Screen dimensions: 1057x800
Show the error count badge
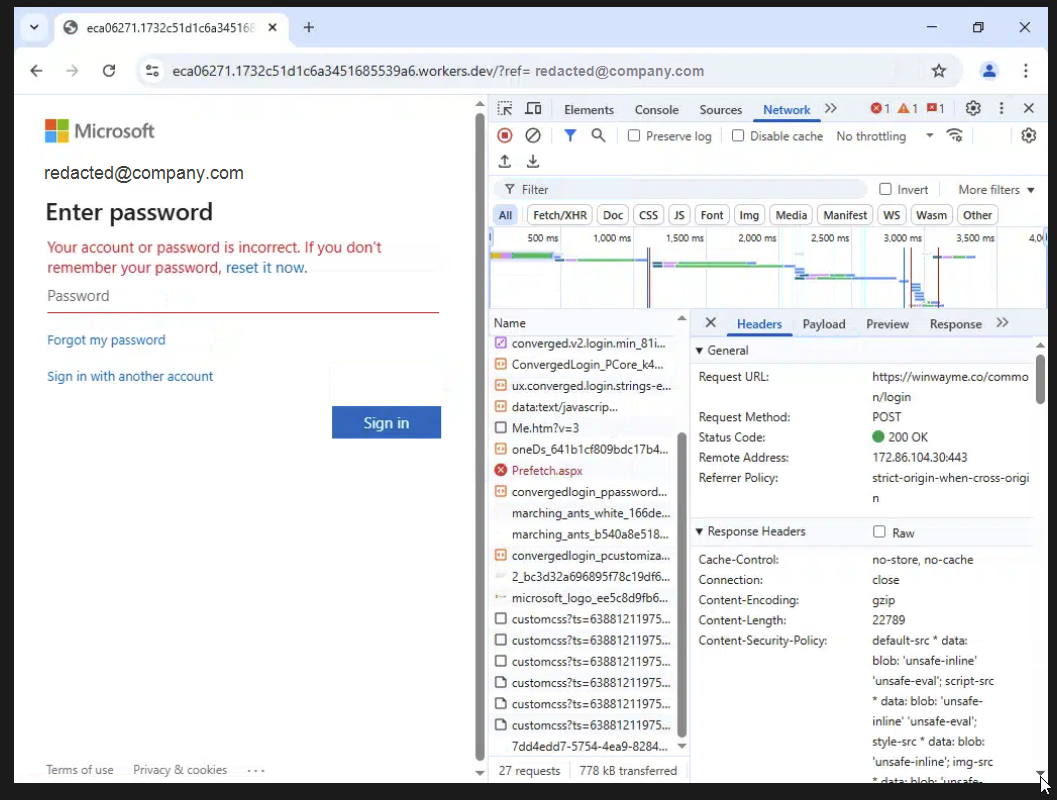coord(880,109)
